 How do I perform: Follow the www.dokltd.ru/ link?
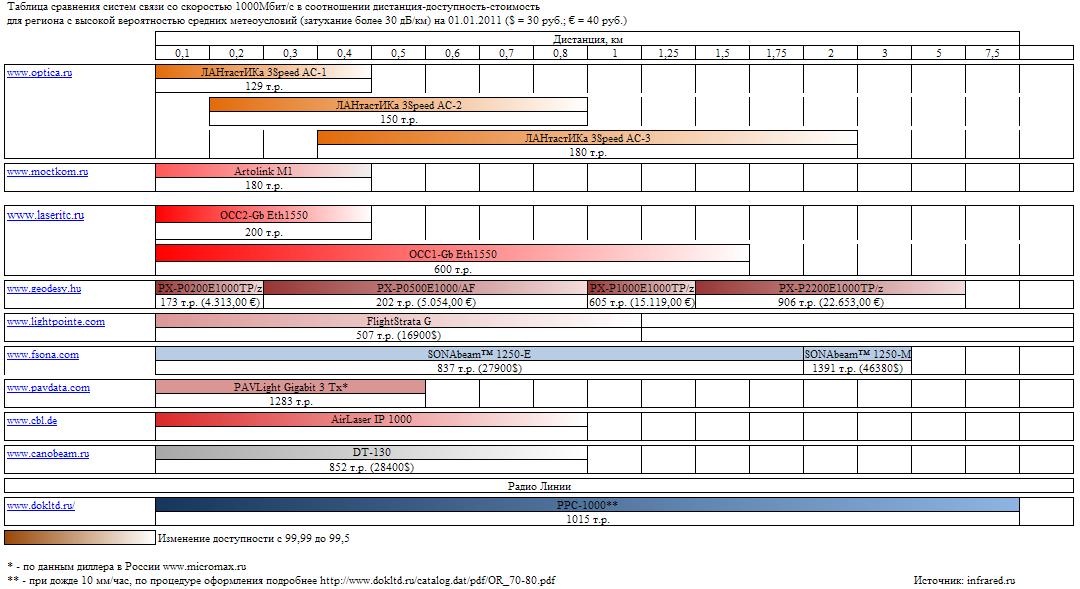pyautogui.click(x=41, y=506)
